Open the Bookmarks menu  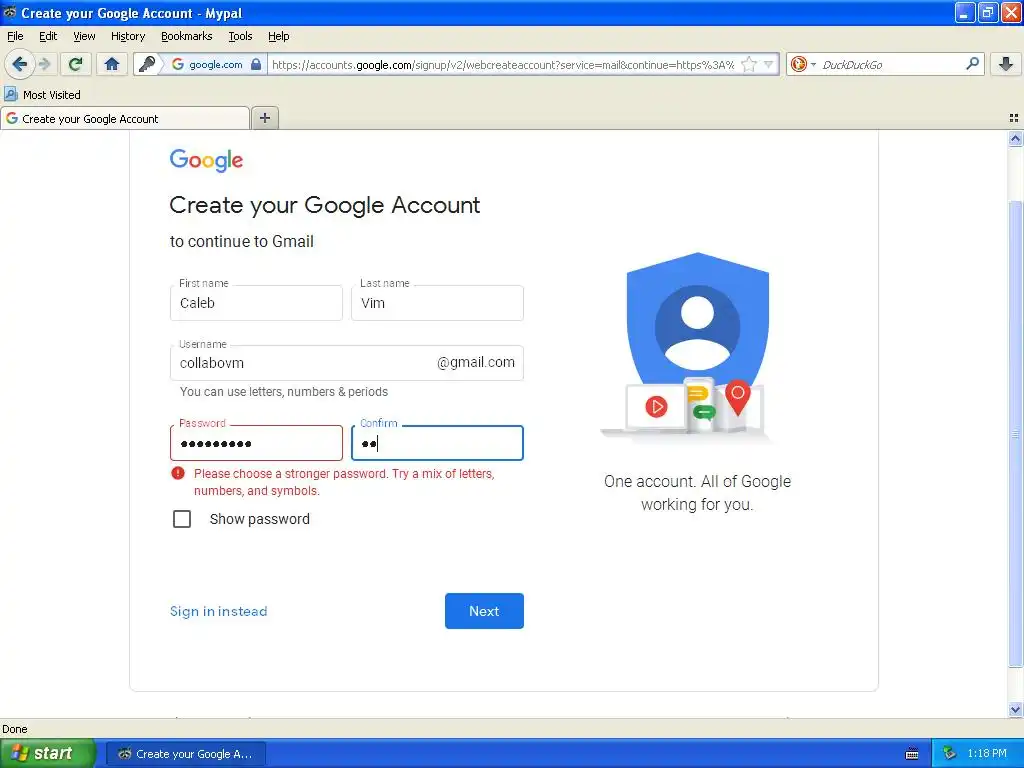pos(186,36)
